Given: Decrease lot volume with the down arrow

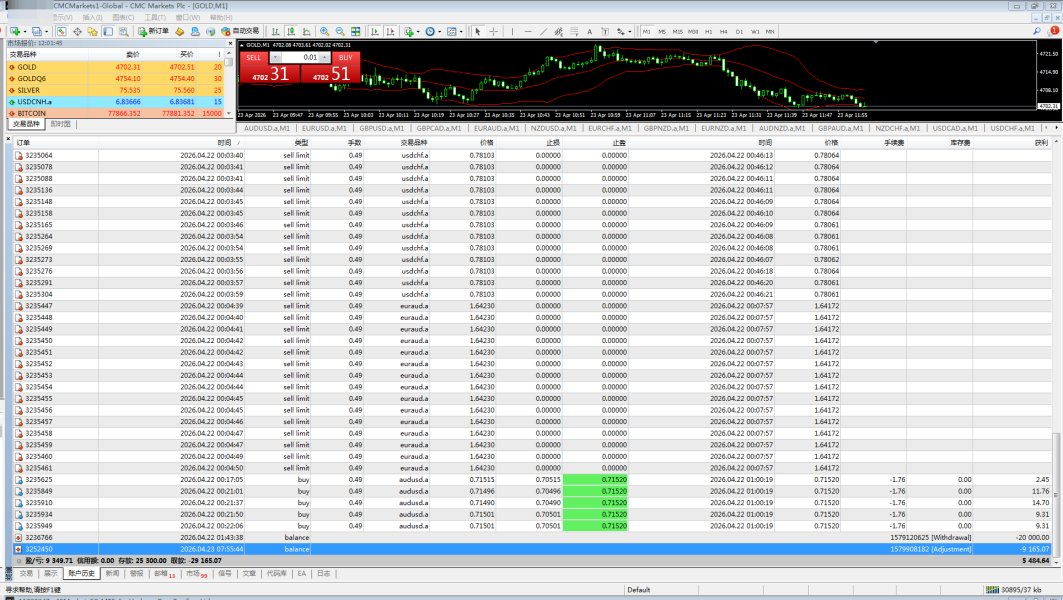Looking at the screenshot, I should [275, 58].
